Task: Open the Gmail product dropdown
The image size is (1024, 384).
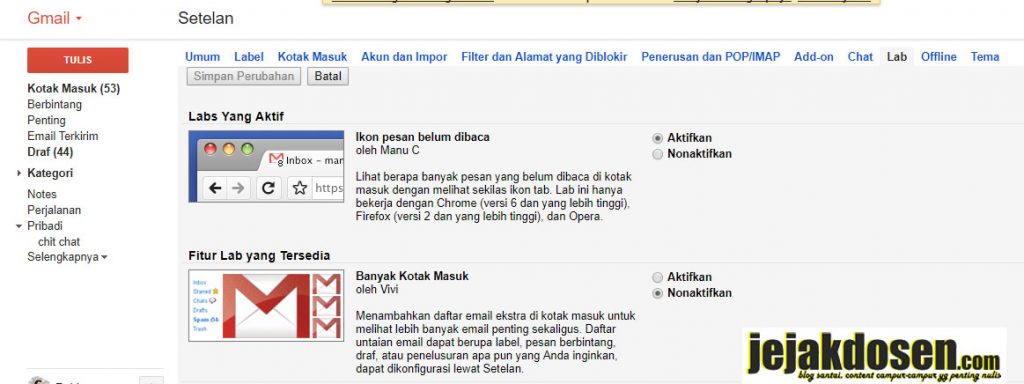Action: (x=55, y=18)
